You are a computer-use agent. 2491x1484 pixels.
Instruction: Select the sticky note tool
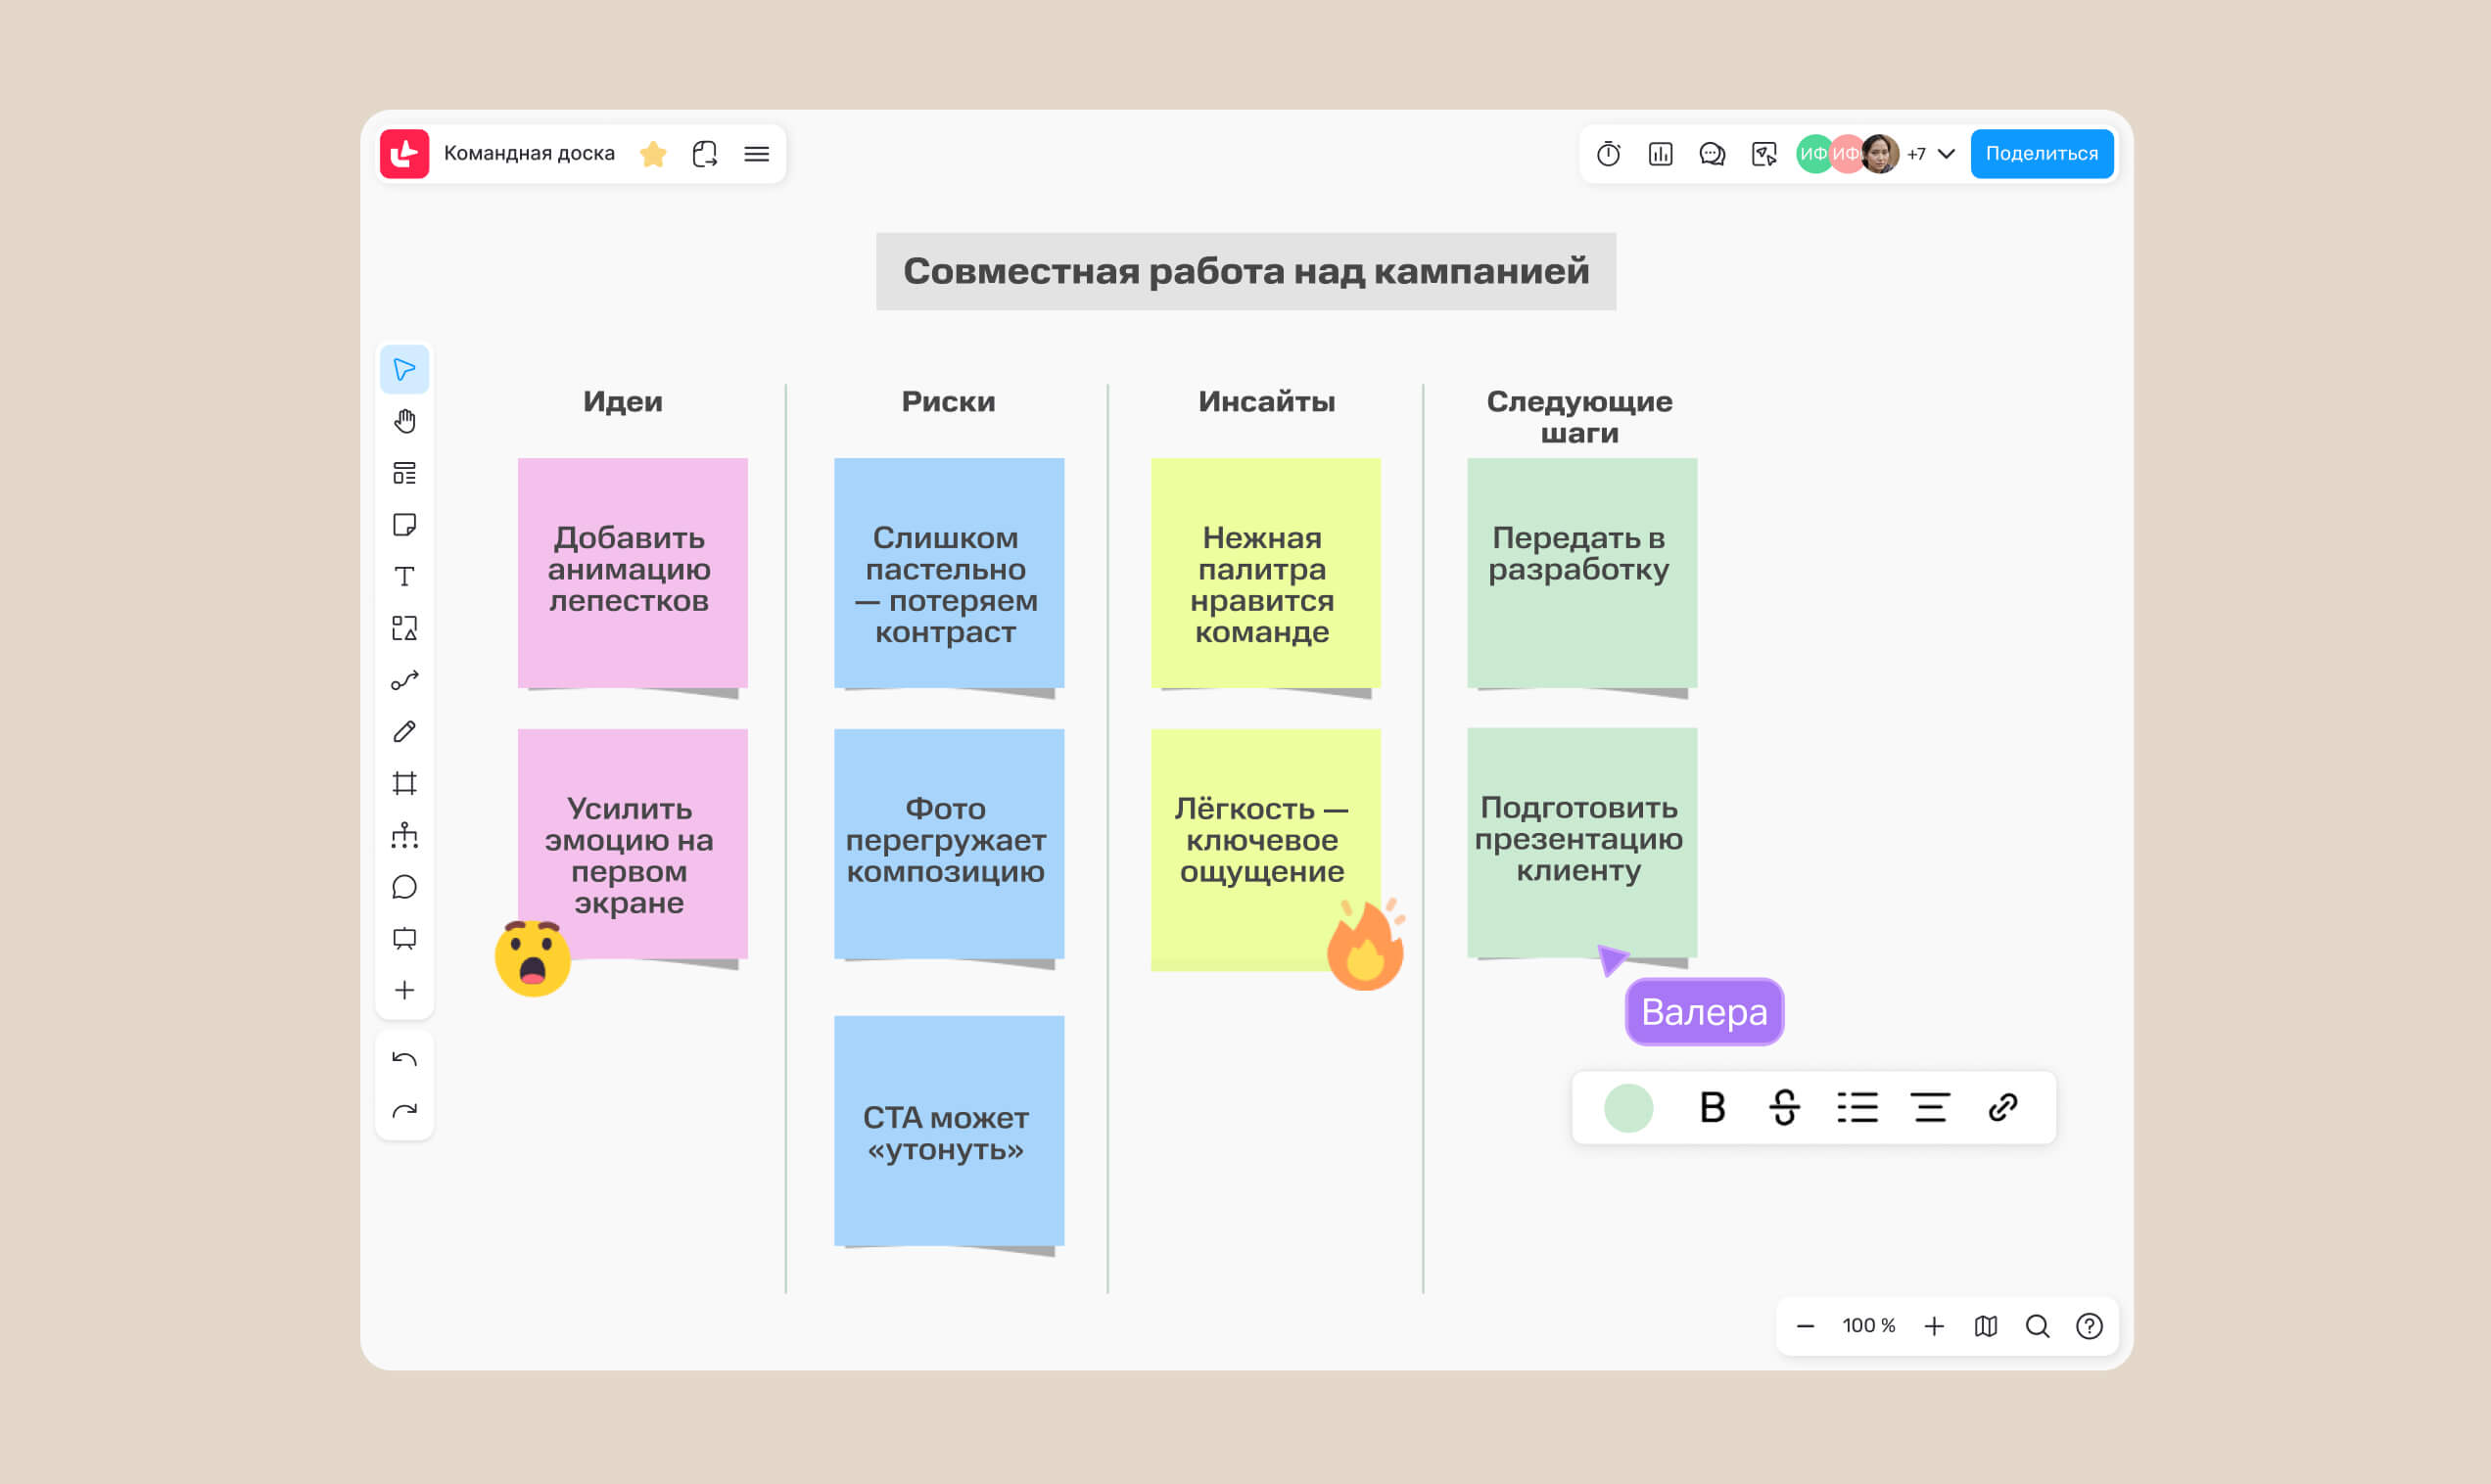(x=404, y=525)
